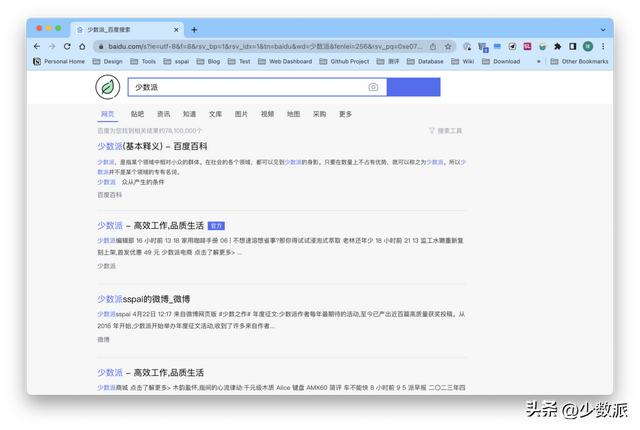Open result 少数派(基本释义) - 百度百科
This screenshot has width=640, height=430.
click(x=152, y=146)
